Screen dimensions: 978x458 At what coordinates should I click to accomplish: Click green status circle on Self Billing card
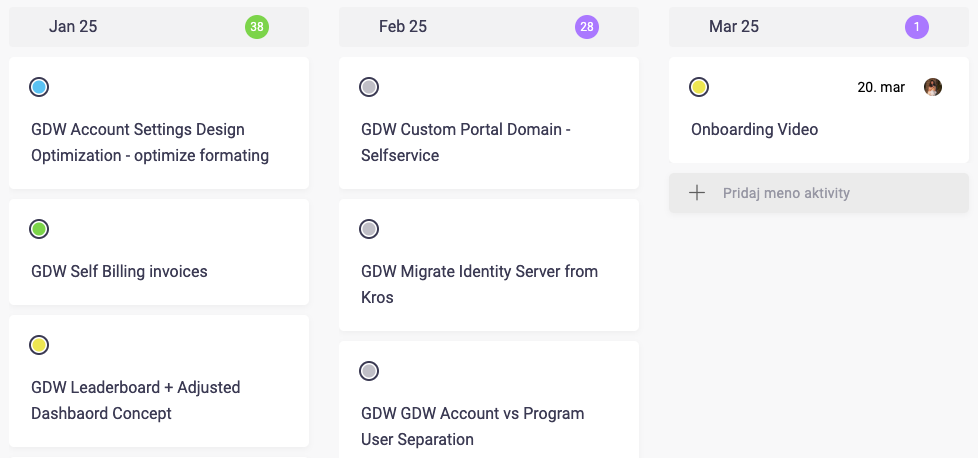click(x=39, y=229)
